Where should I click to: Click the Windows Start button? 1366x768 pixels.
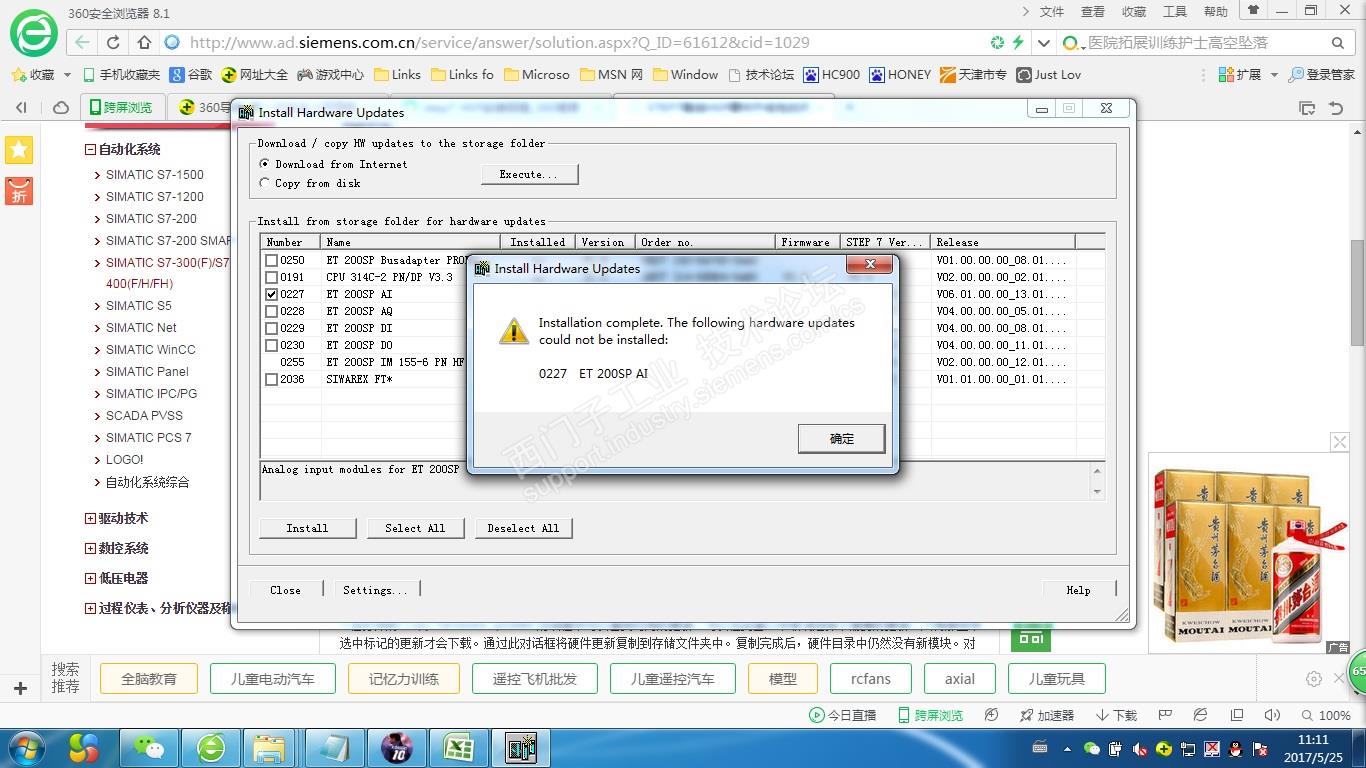coord(25,748)
